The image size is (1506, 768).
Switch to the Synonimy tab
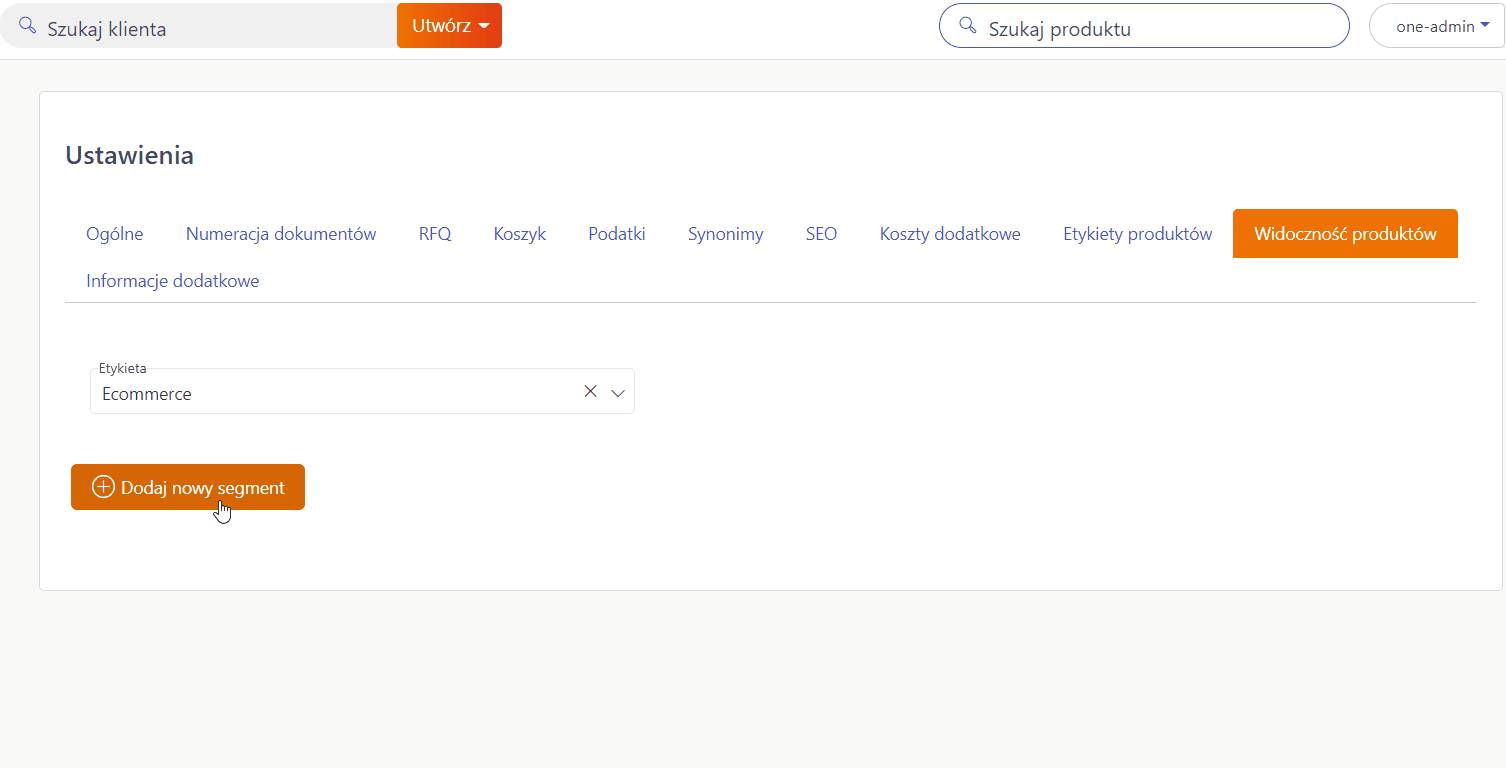pyautogui.click(x=726, y=234)
